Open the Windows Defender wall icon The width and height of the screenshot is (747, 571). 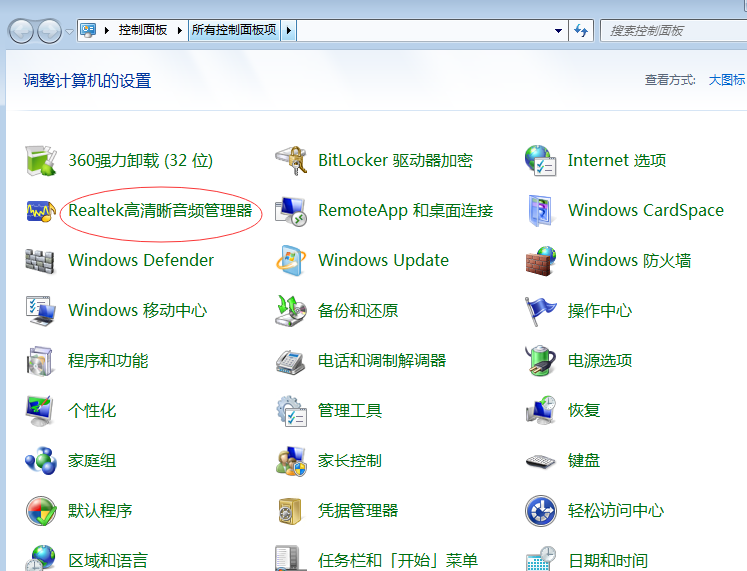coord(40,261)
